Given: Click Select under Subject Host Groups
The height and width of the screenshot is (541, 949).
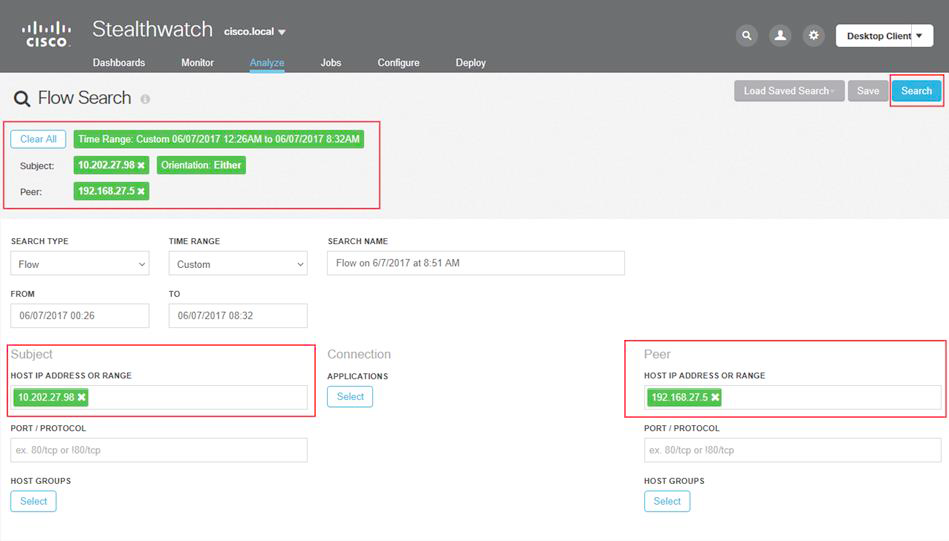Looking at the screenshot, I should tap(33, 501).
